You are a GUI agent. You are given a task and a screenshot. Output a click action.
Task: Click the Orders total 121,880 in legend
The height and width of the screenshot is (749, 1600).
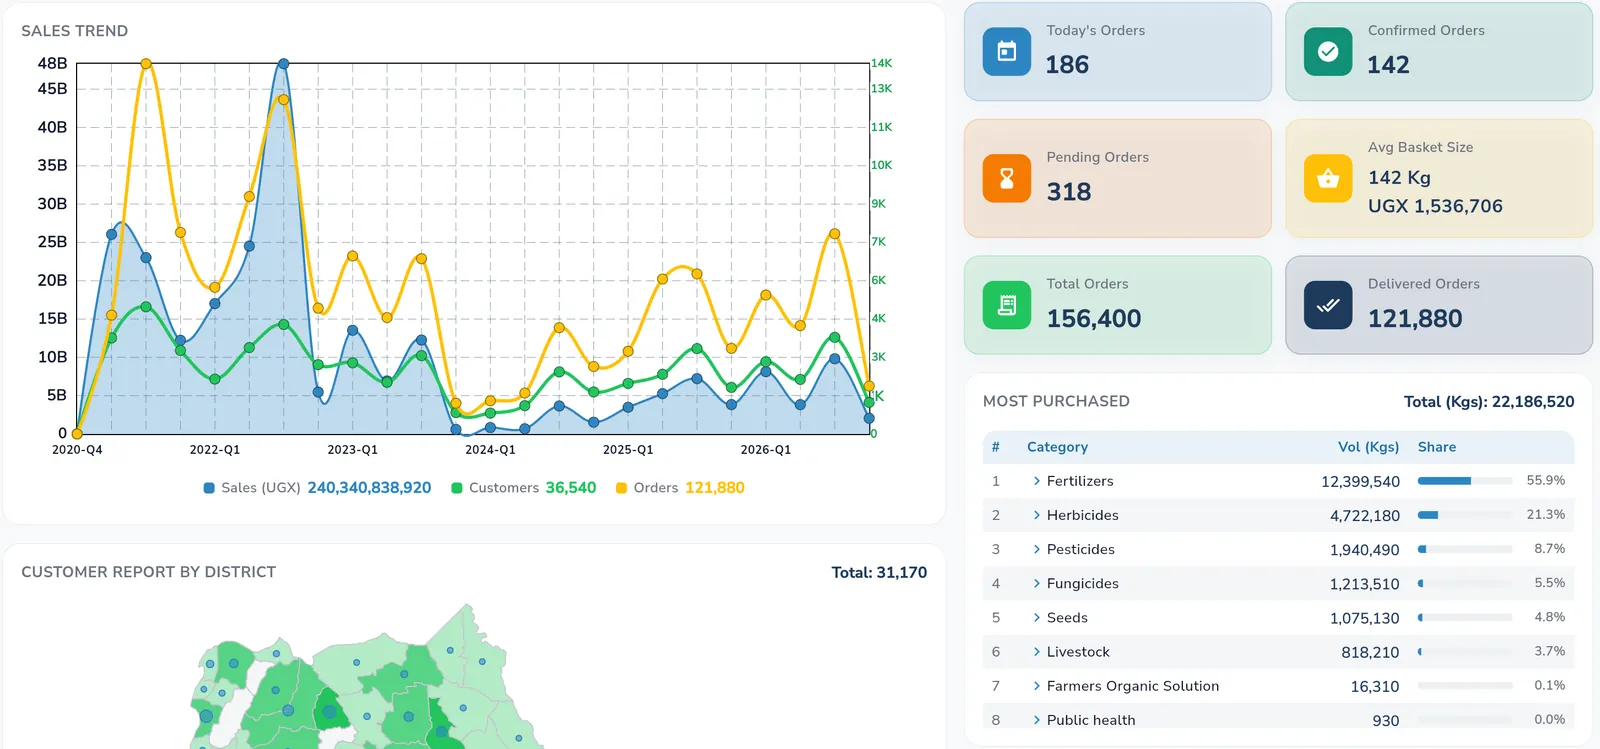pyautogui.click(x=715, y=488)
